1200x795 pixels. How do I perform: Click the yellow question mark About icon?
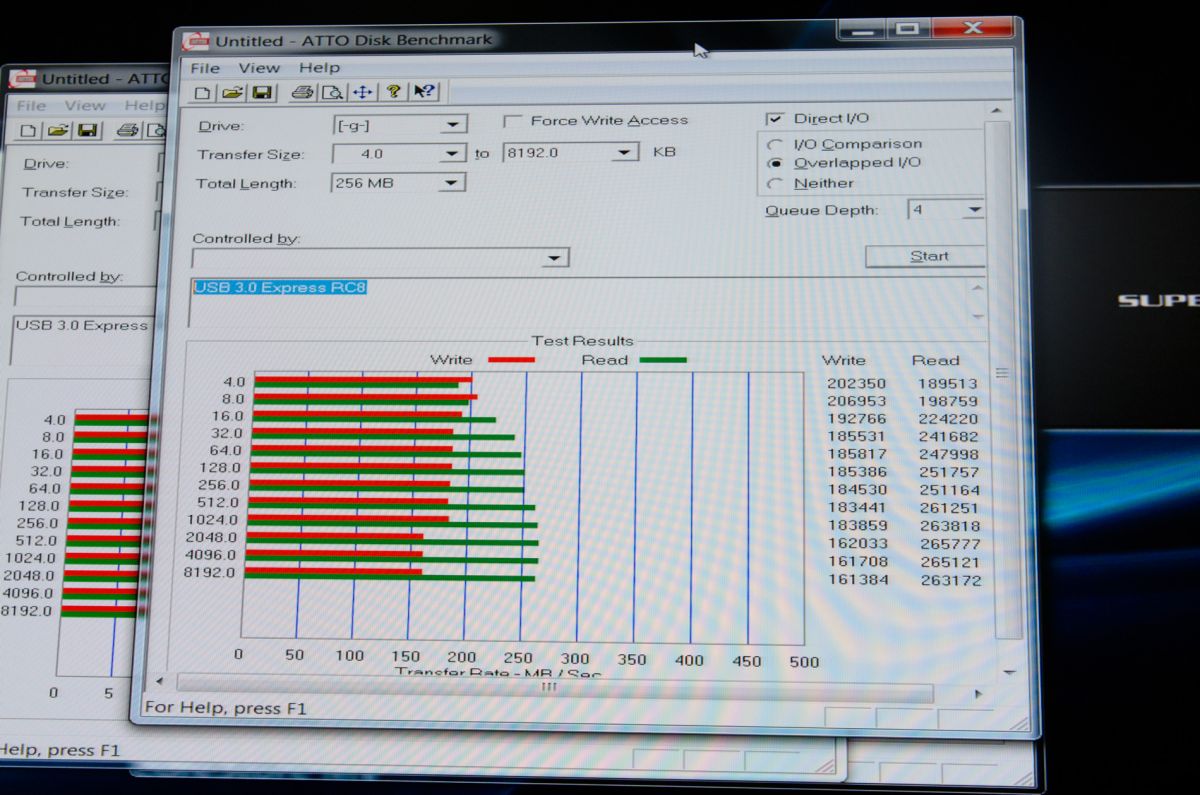[x=394, y=91]
